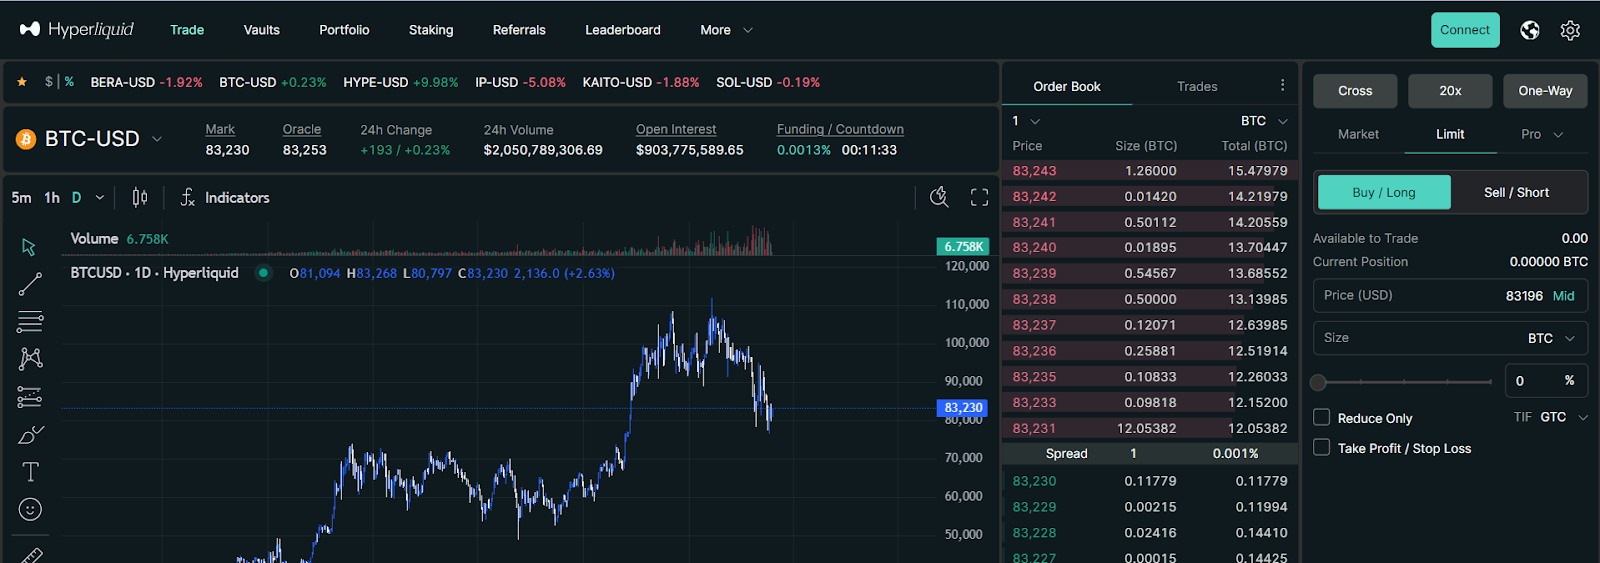Click the globe language icon
Viewport: 1600px width, 563px height.
coord(1530,30)
